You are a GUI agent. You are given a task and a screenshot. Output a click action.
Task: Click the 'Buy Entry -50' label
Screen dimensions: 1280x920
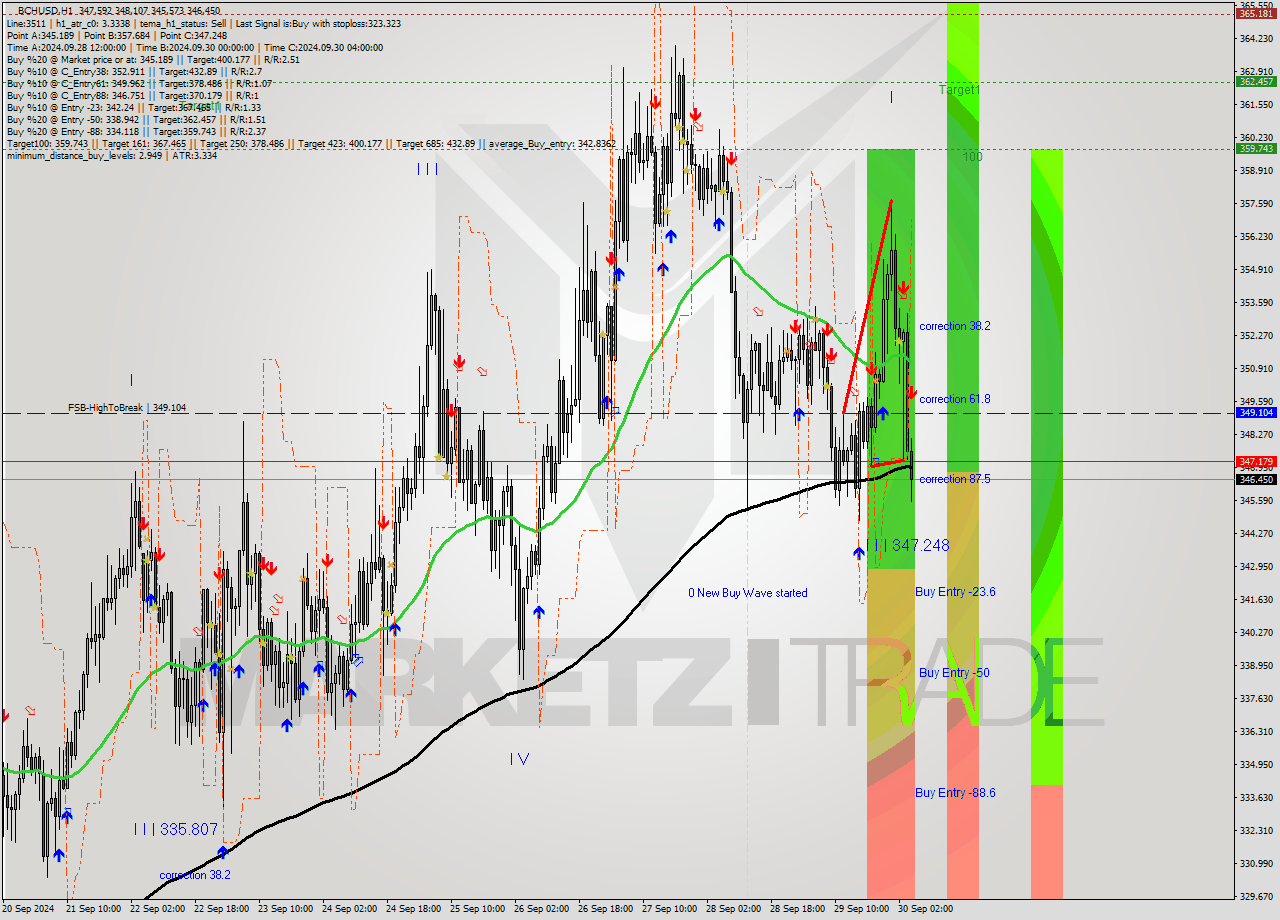click(954, 673)
